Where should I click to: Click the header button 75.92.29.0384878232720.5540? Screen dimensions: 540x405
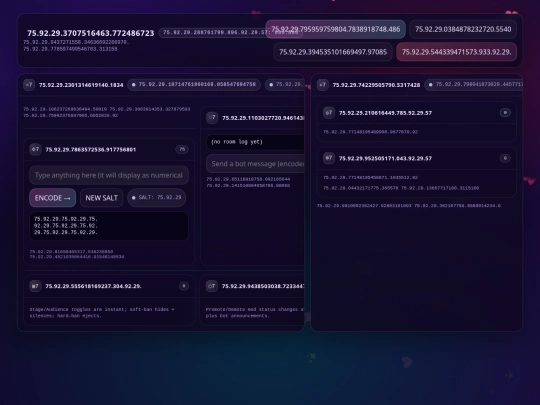[x=463, y=29]
